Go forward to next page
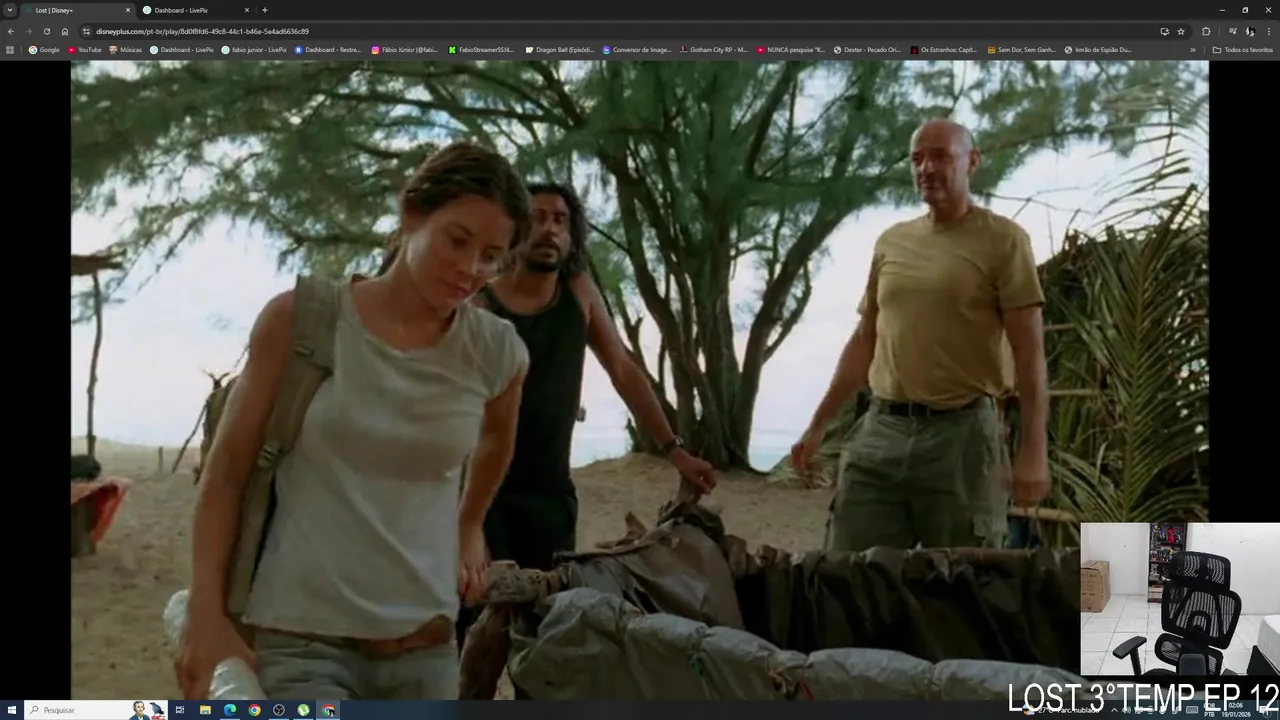 [28, 31]
